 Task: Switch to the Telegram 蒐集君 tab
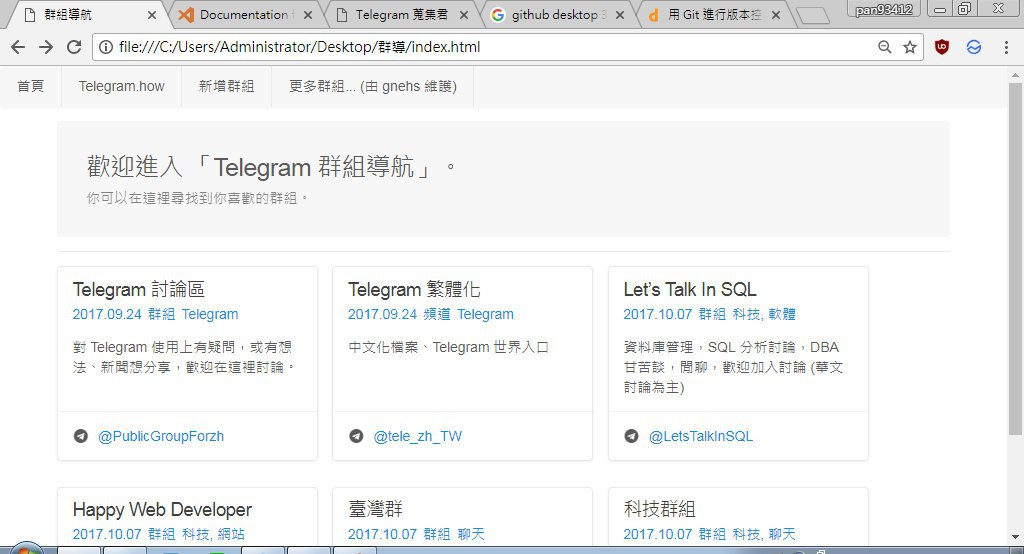tap(402, 14)
